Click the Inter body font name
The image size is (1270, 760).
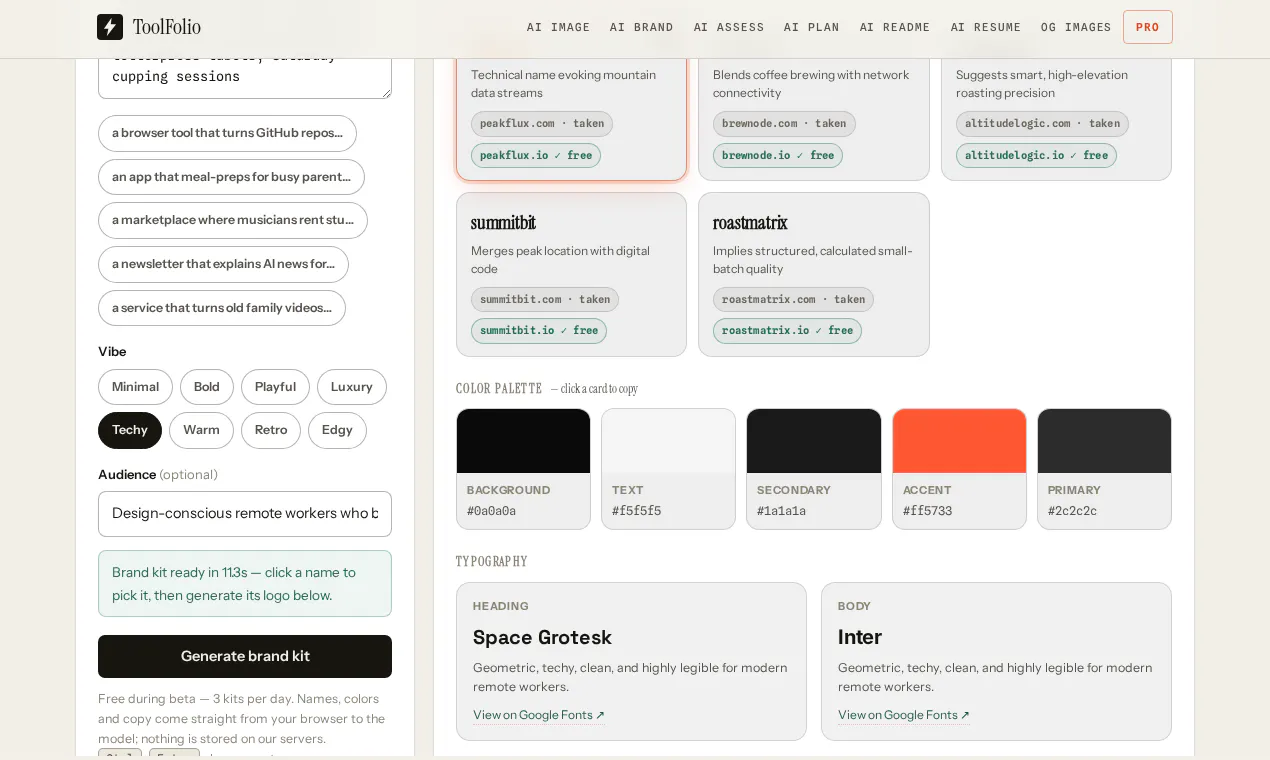(860, 637)
